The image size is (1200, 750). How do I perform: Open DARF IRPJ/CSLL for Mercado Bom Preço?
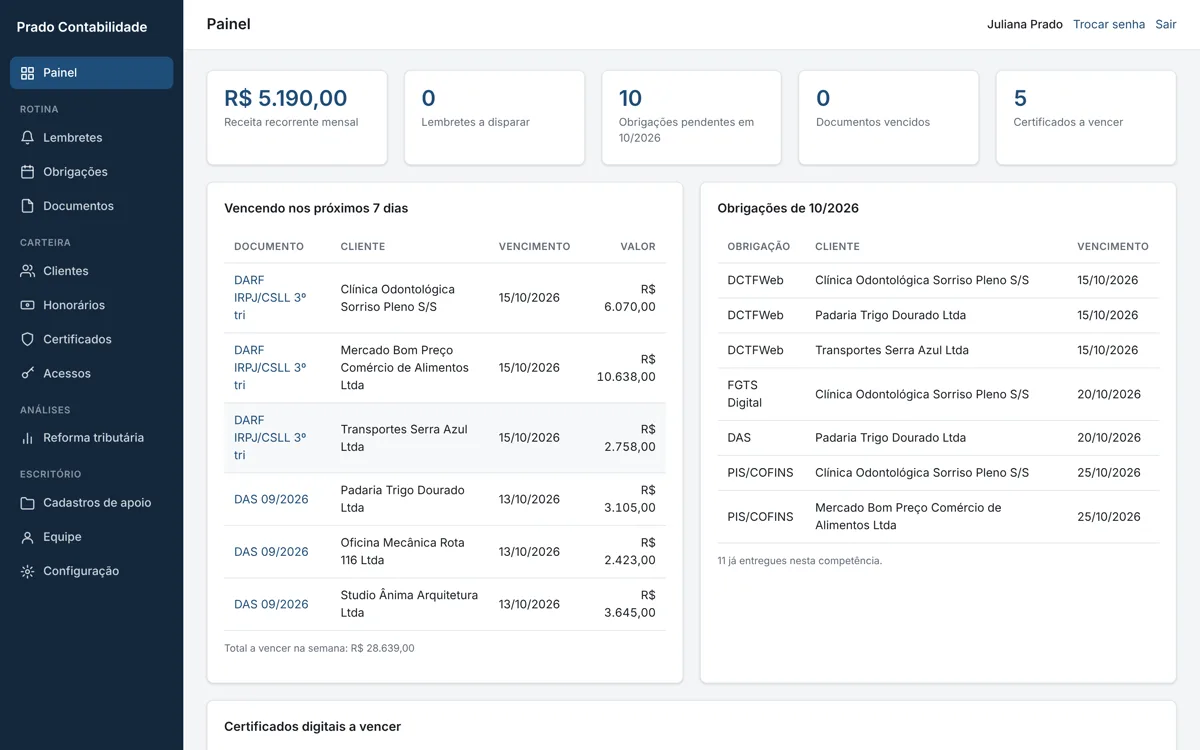(270, 368)
